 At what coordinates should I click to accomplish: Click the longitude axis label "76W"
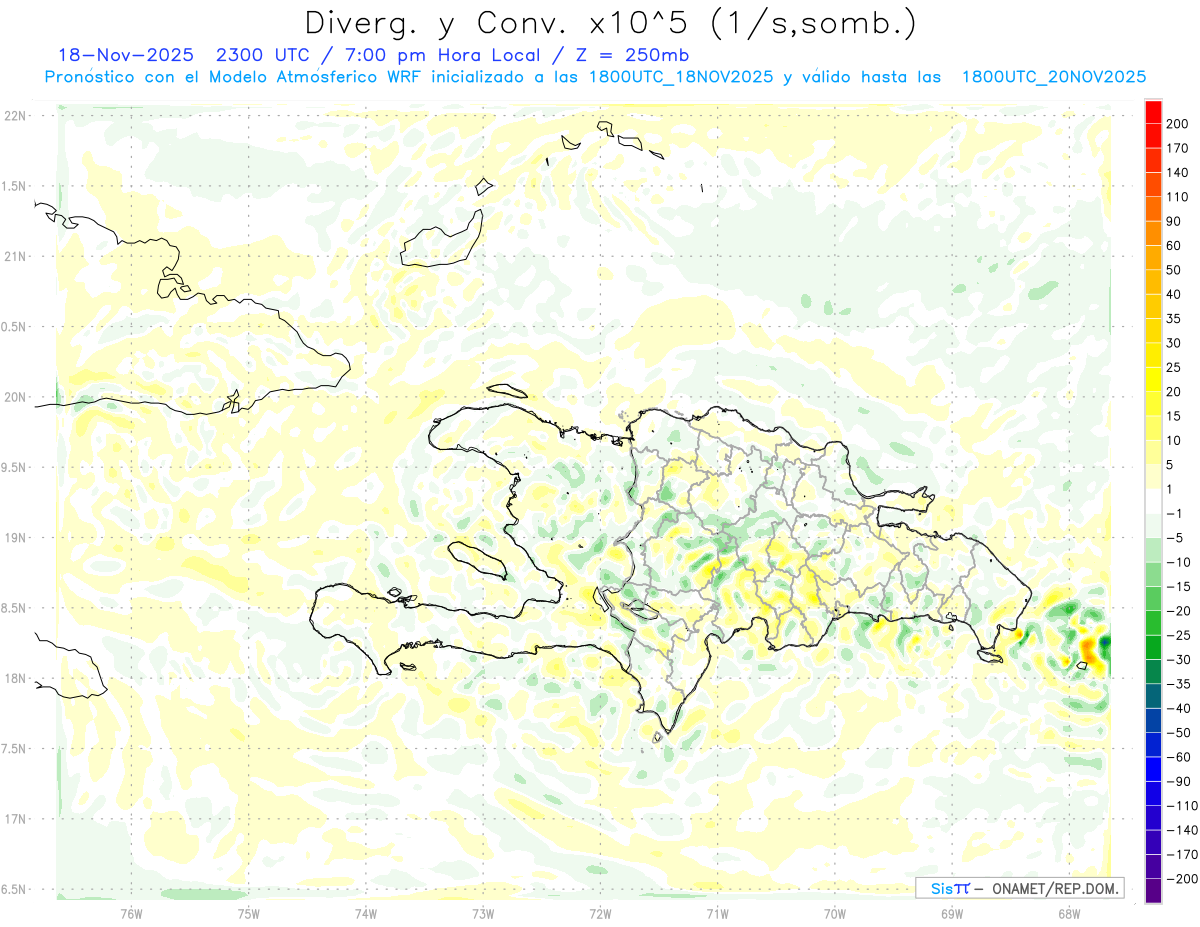[x=131, y=913]
